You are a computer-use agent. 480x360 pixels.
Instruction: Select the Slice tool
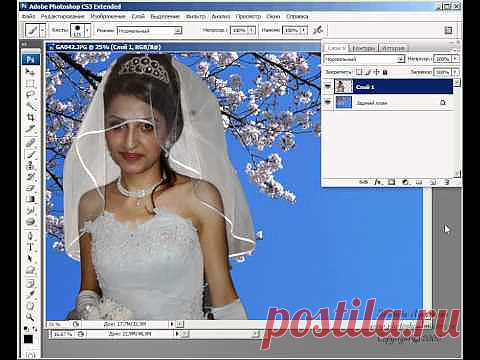pos(30,129)
